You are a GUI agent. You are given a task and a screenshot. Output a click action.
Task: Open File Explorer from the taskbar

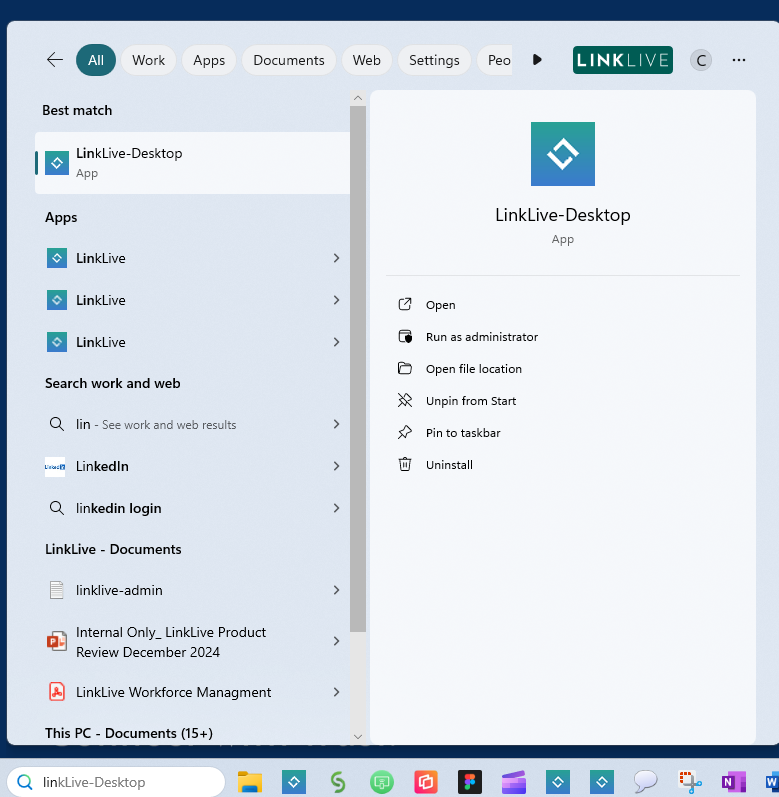point(249,782)
